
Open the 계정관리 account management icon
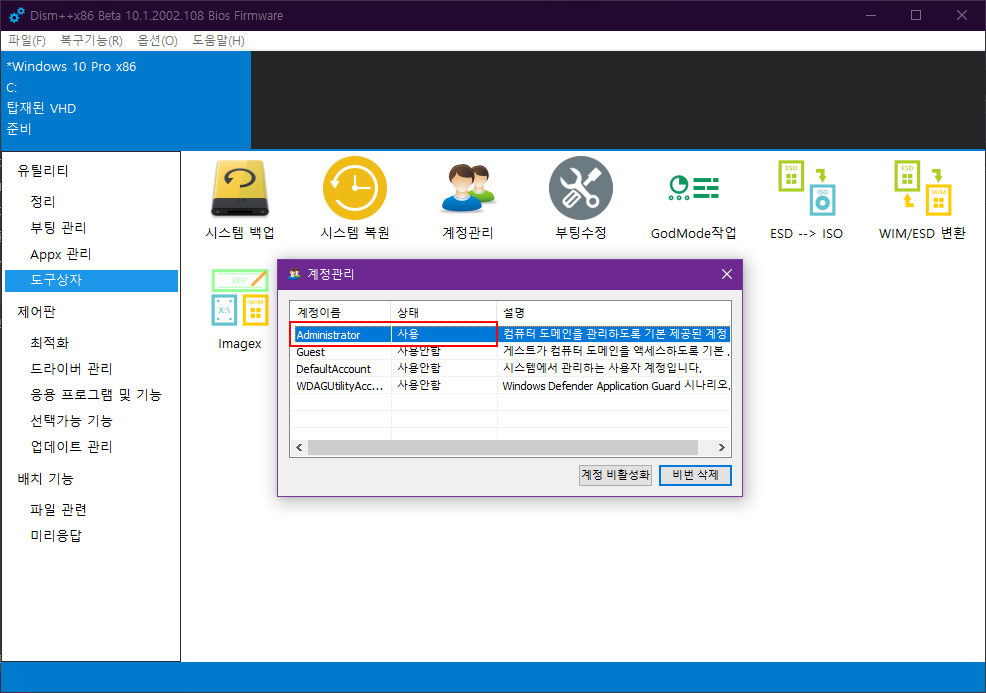[468, 188]
